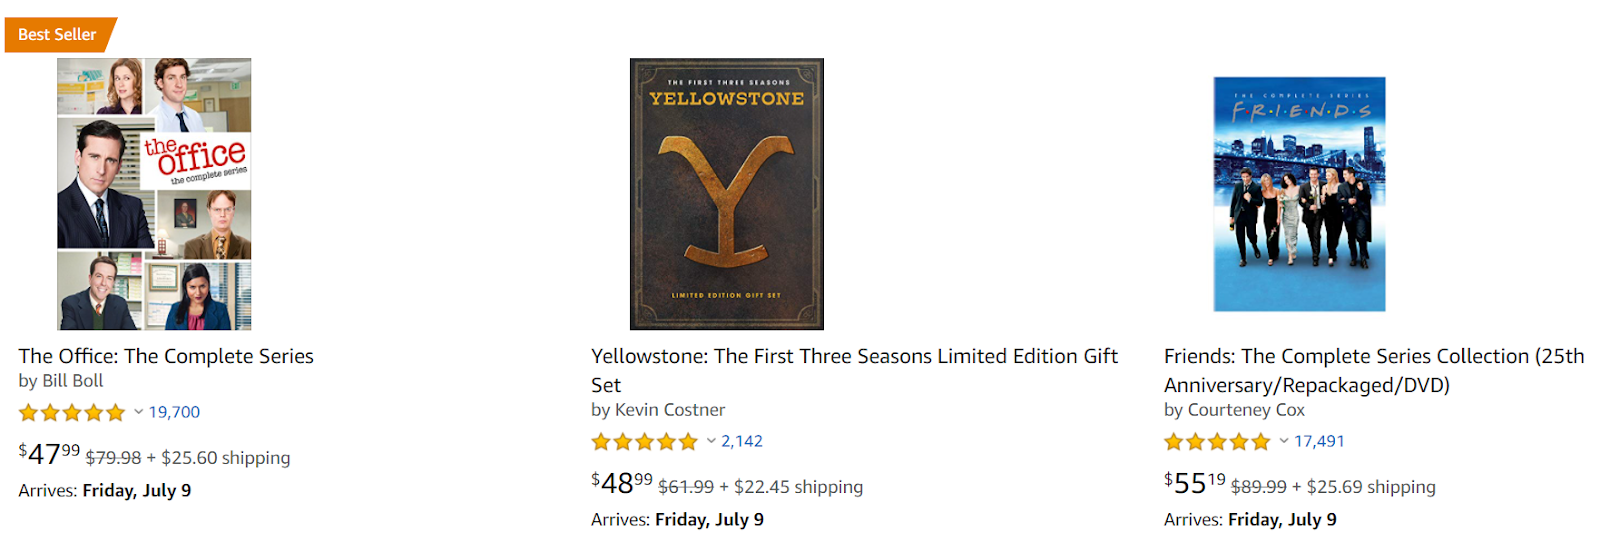The width and height of the screenshot is (1600, 542).
Task: Open the Friends complete series cover image
Action: (1299, 194)
